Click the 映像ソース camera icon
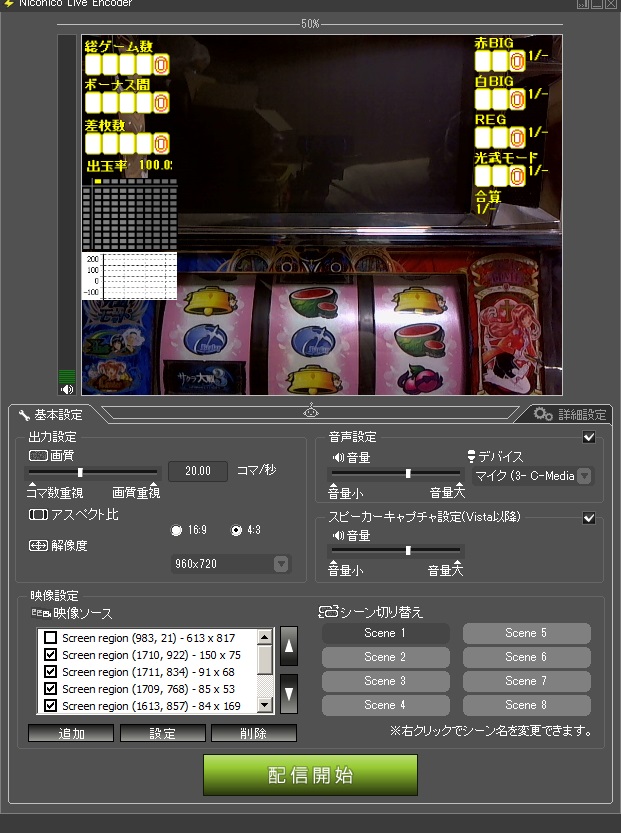The image size is (621, 833). pos(41,613)
